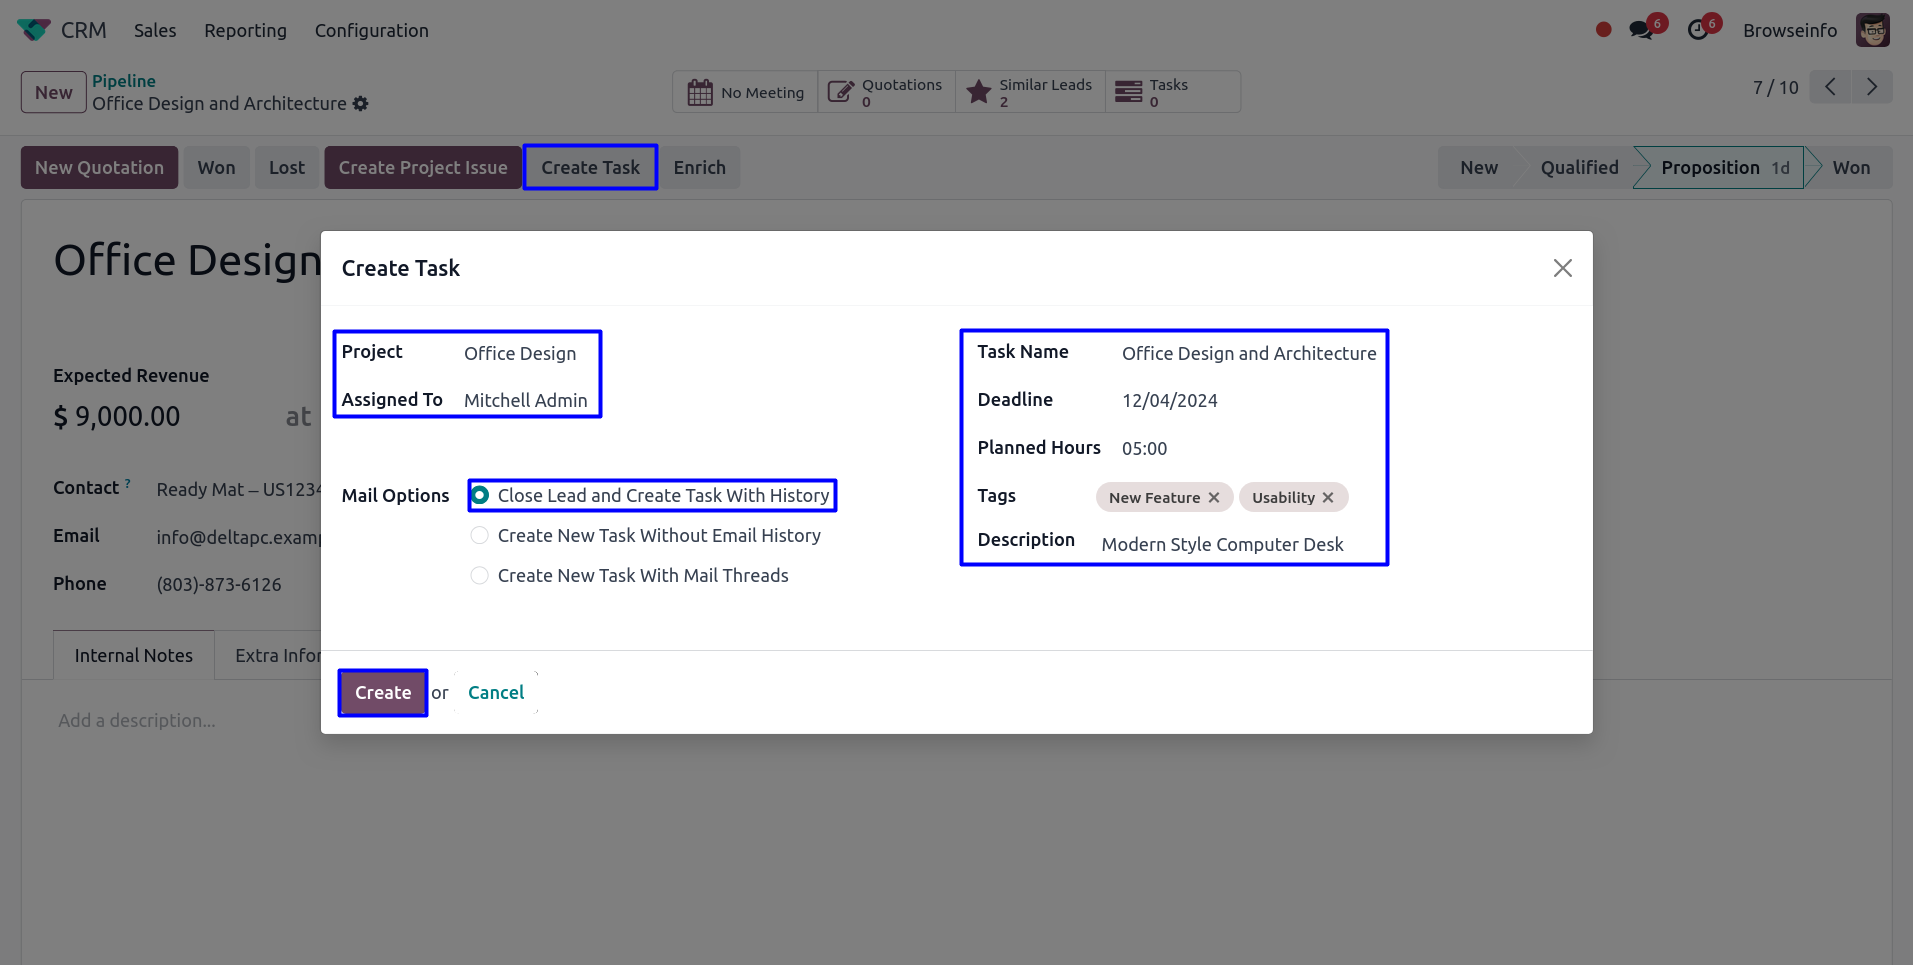This screenshot has height=965, width=1913.
Task: Open the Quotations stat button
Action: pyautogui.click(x=887, y=92)
